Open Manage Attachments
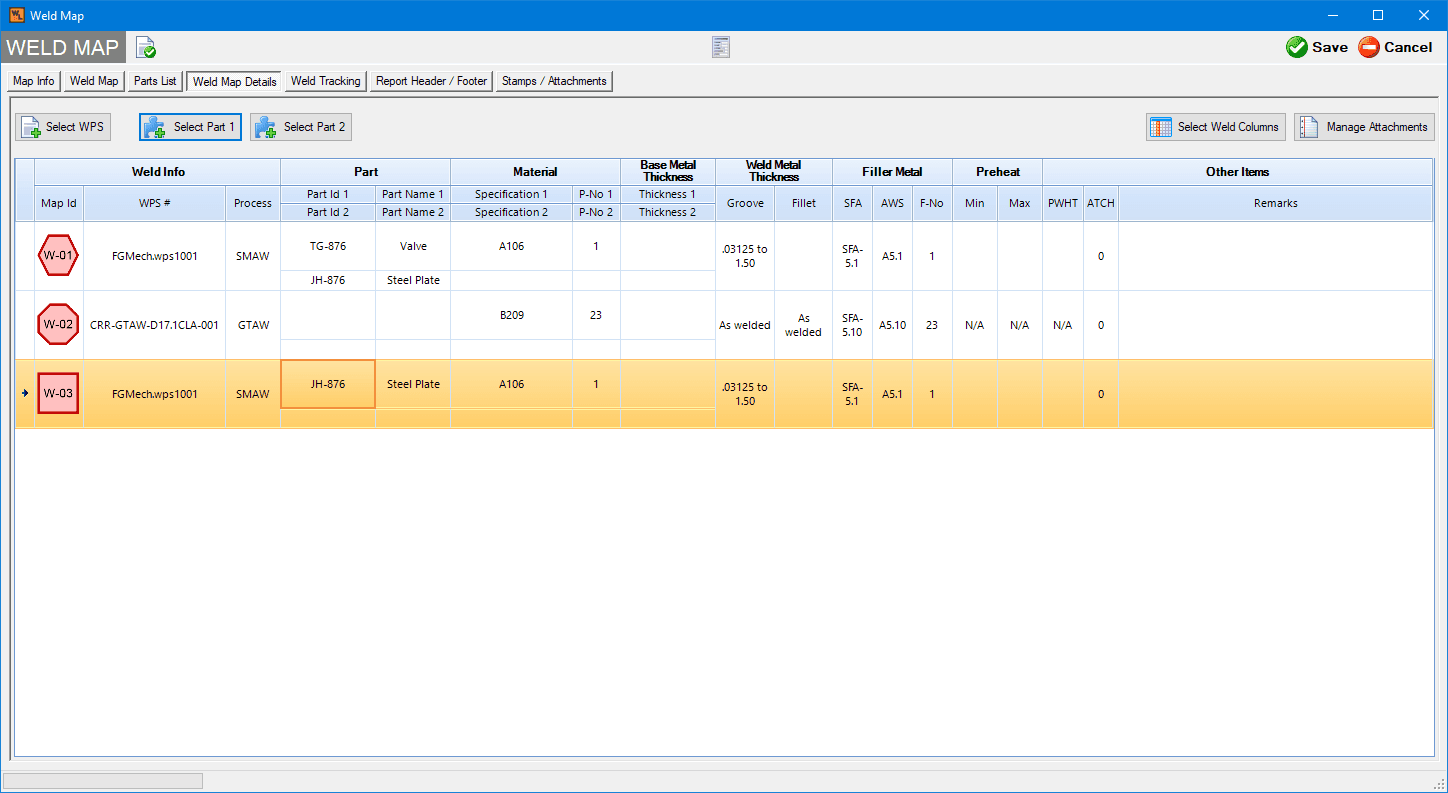 (x=1364, y=127)
